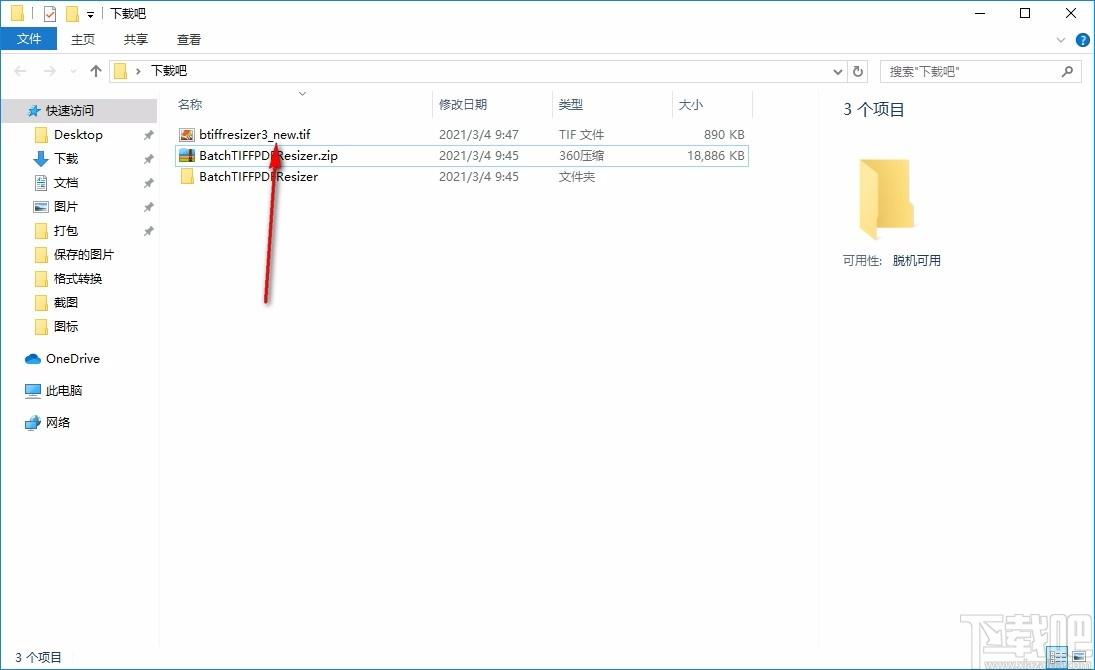Switch to the 查看 ribbon tab
The height and width of the screenshot is (670, 1095).
pos(189,39)
